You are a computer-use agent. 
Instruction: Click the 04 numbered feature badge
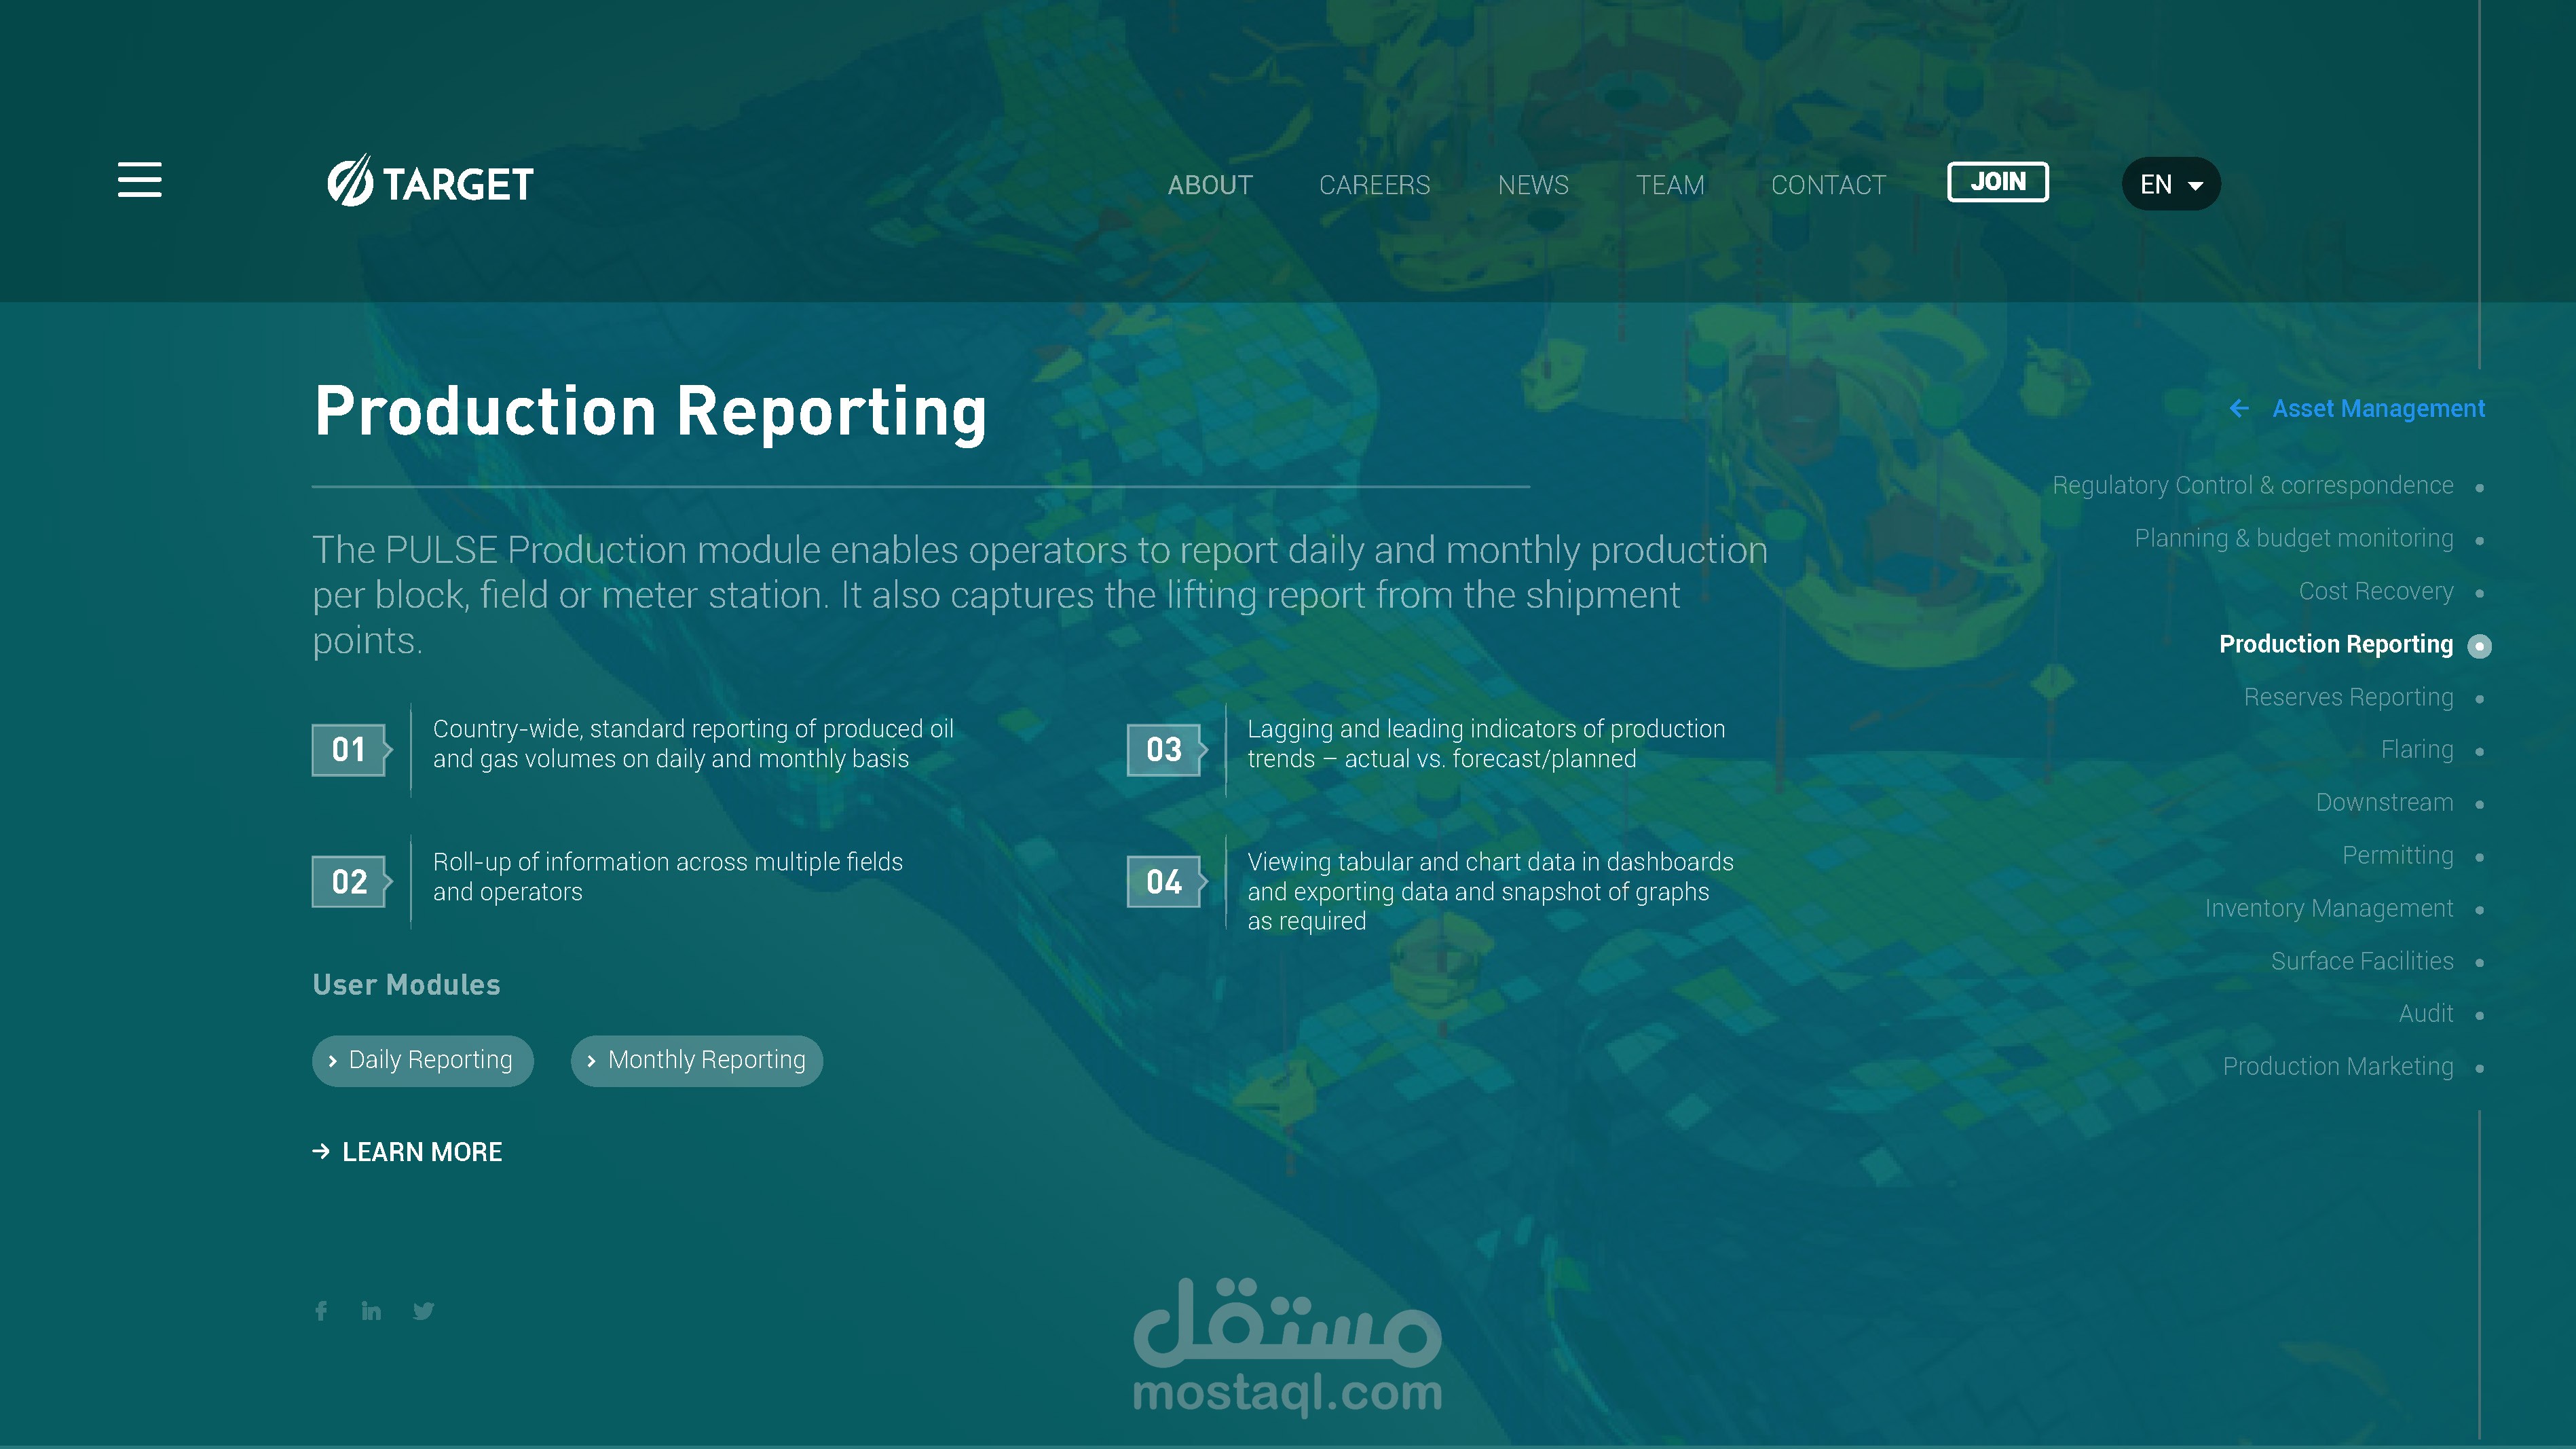(x=1164, y=882)
